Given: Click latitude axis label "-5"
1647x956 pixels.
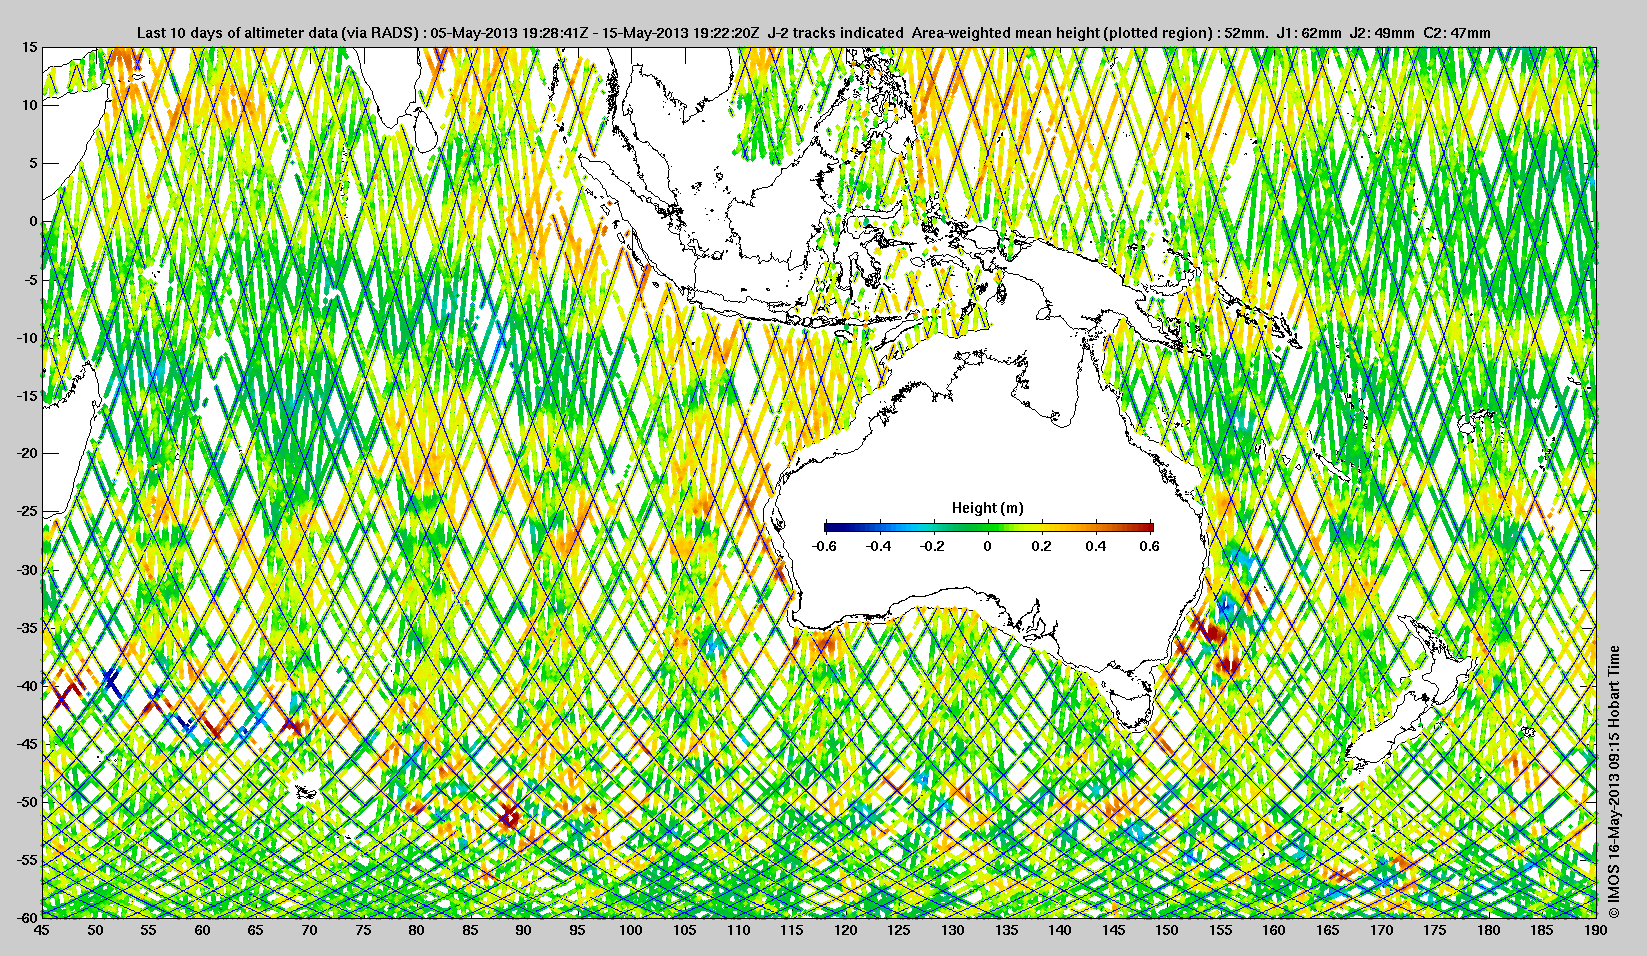Looking at the screenshot, I should tap(31, 280).
